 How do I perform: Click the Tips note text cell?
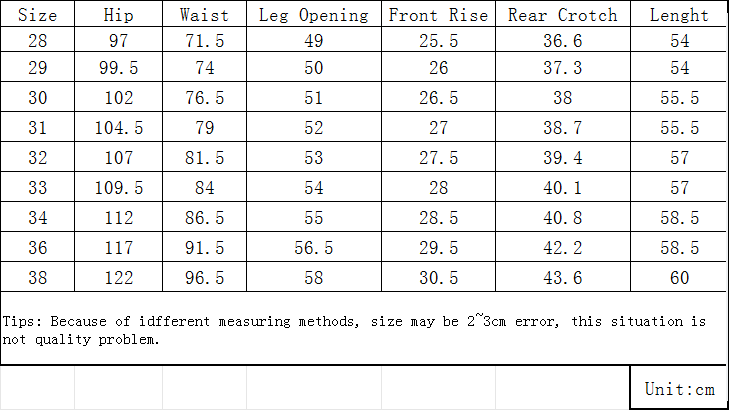point(363,329)
